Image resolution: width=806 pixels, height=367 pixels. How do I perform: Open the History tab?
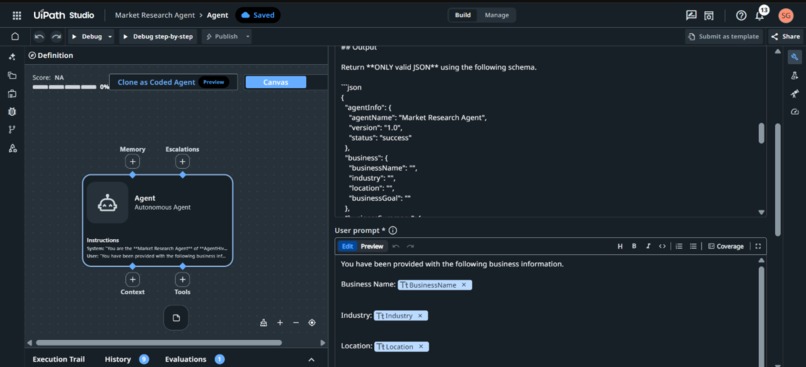coord(118,359)
